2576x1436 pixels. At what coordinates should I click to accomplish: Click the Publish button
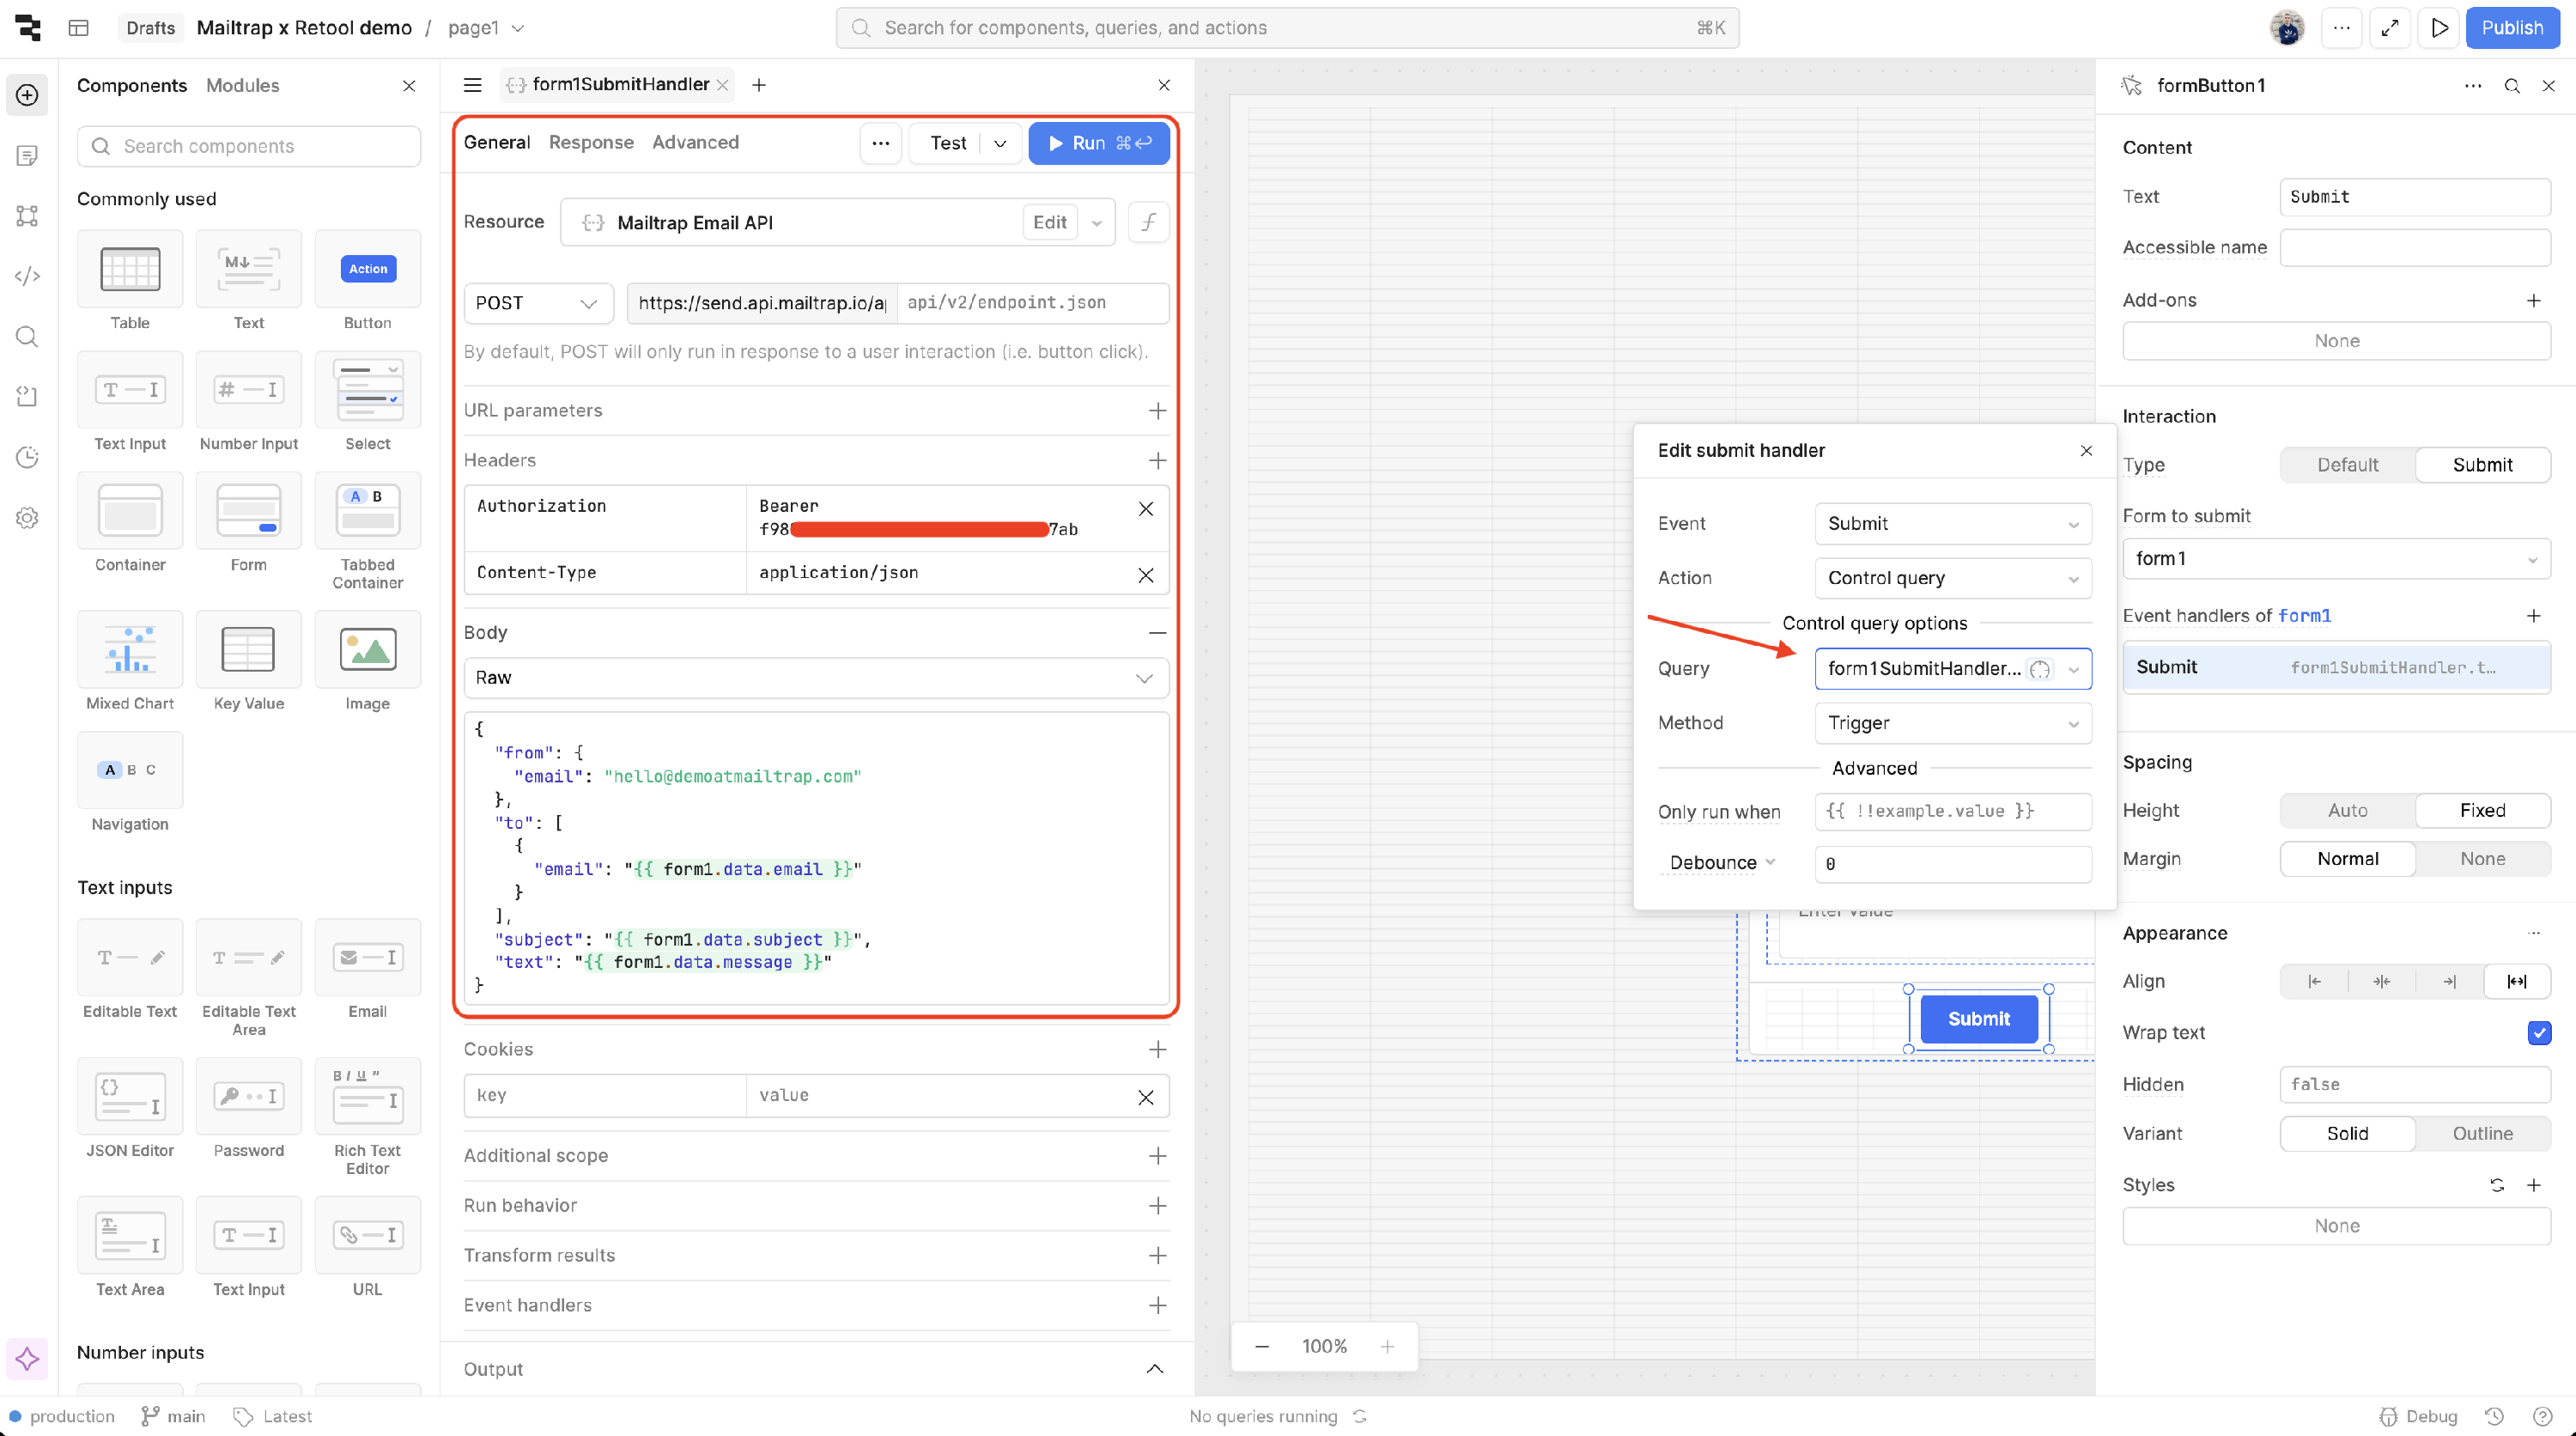click(2512, 28)
